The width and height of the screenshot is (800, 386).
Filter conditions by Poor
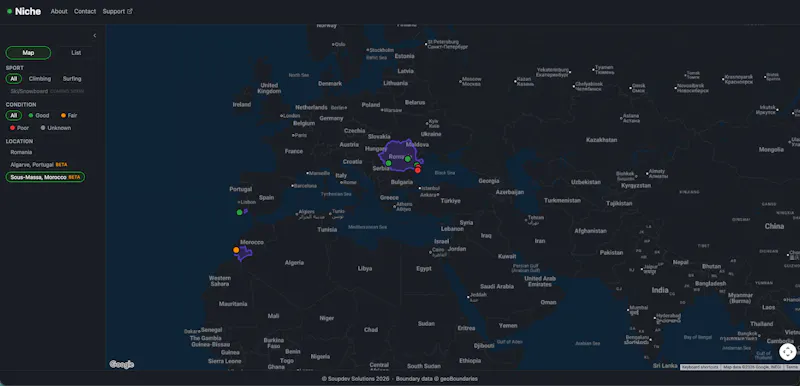[19, 128]
